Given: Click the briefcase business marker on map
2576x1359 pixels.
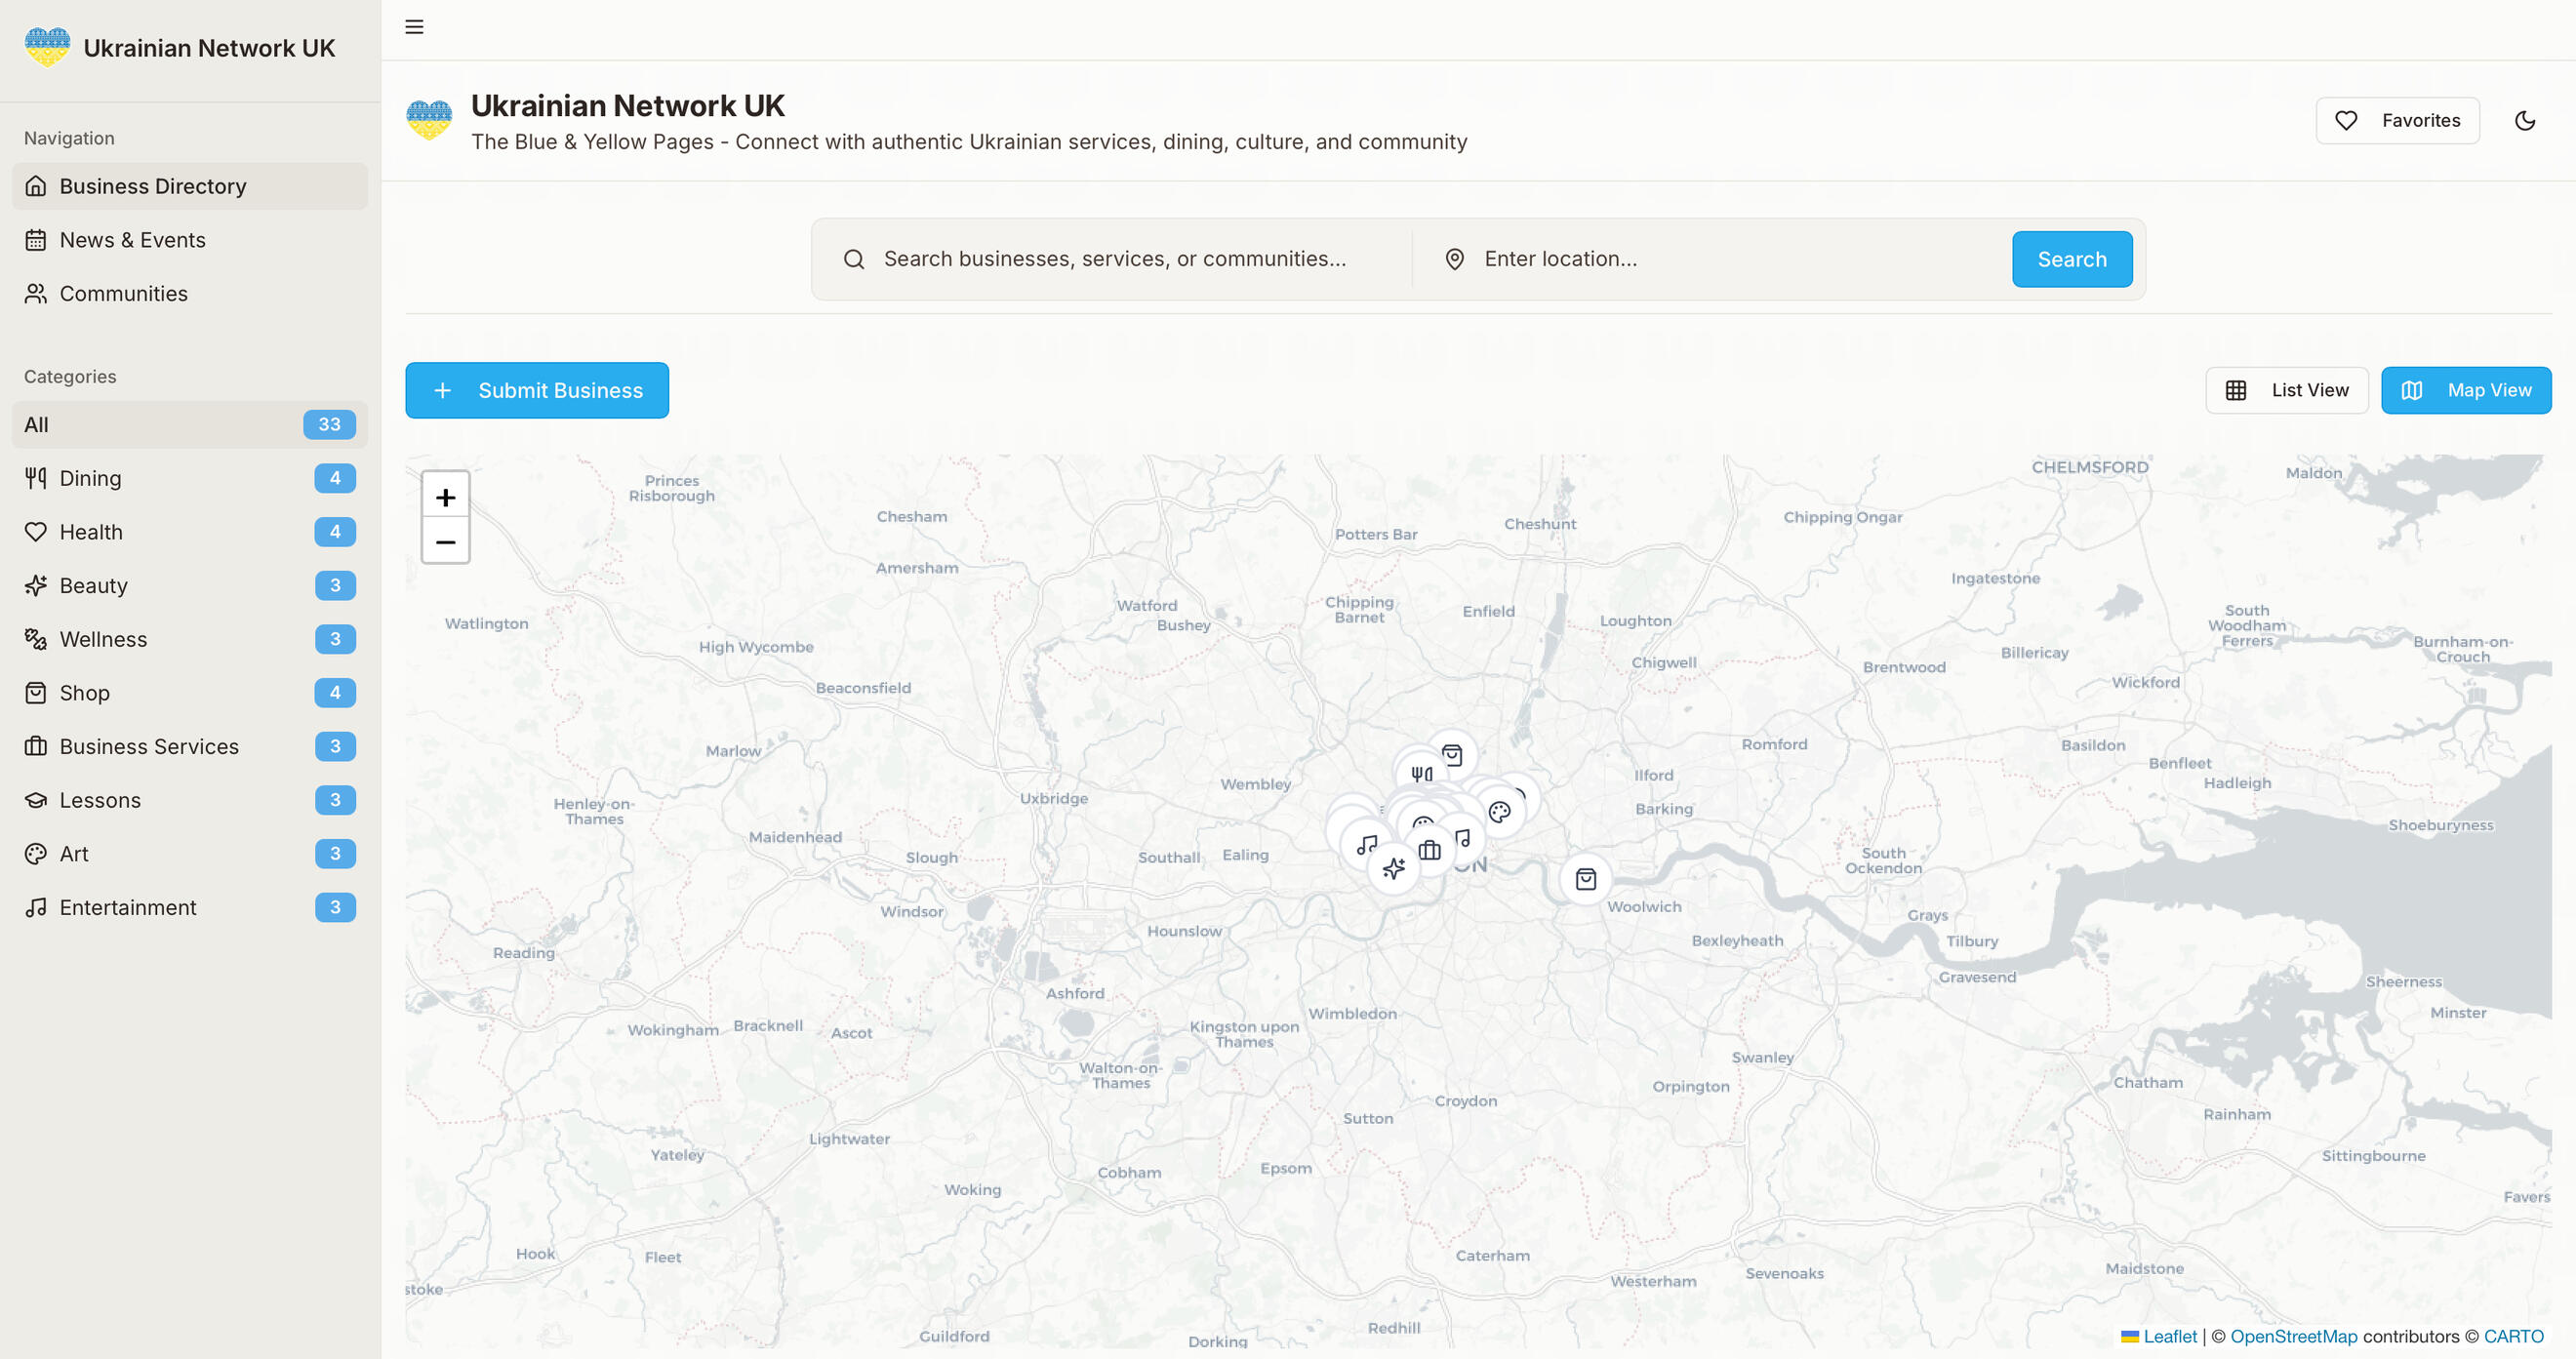Looking at the screenshot, I should click(x=1430, y=850).
